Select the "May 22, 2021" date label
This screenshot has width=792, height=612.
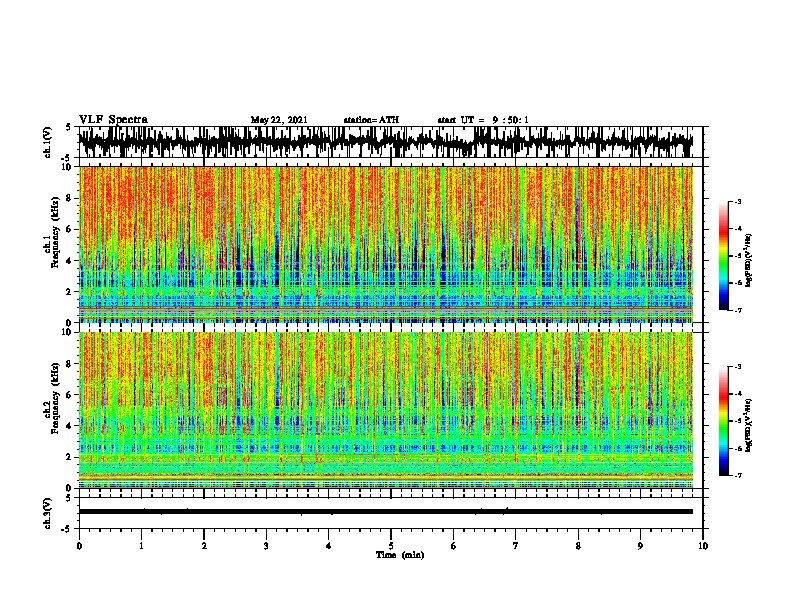279,120
